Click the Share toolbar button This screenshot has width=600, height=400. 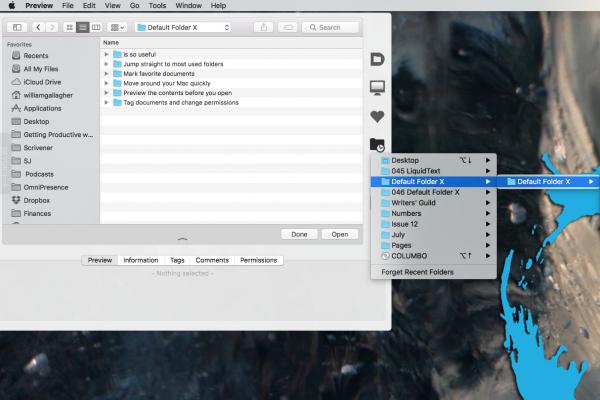tap(264, 27)
